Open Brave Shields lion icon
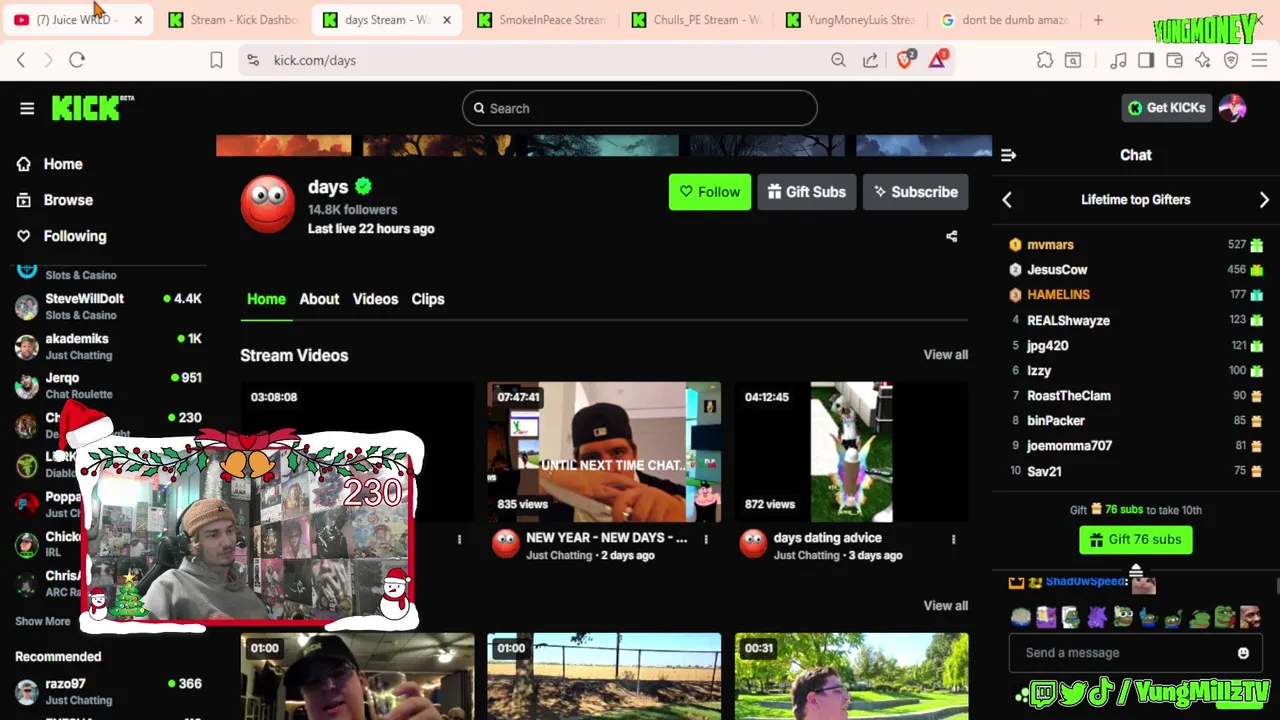Viewport: 1280px width, 720px height. (x=905, y=60)
